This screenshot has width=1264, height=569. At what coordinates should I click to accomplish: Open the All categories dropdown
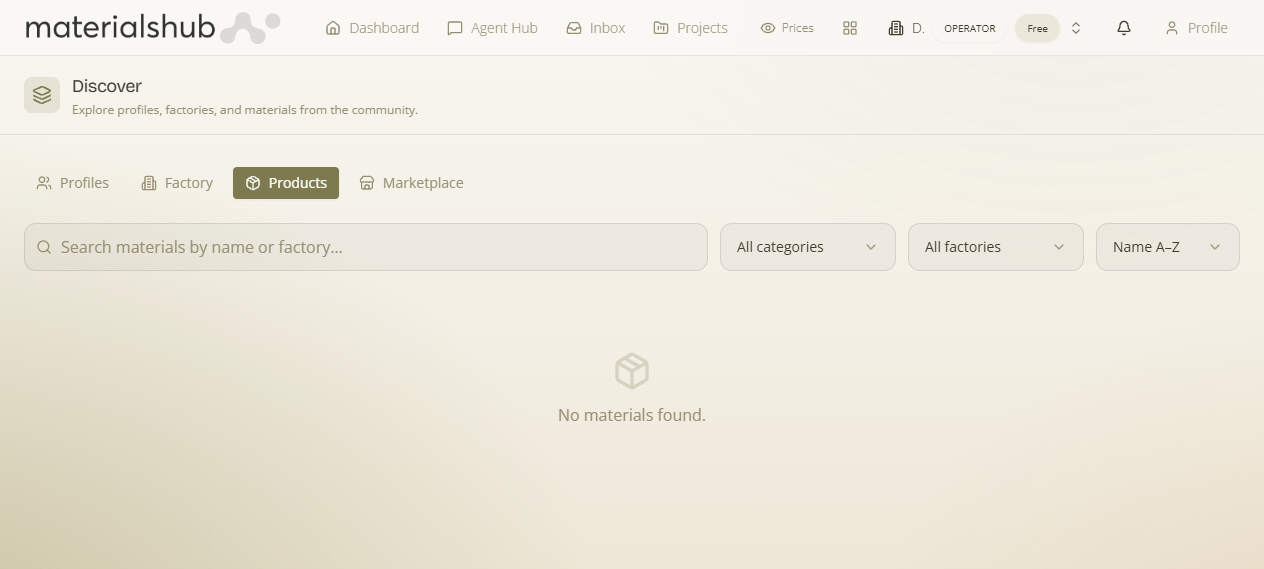808,247
